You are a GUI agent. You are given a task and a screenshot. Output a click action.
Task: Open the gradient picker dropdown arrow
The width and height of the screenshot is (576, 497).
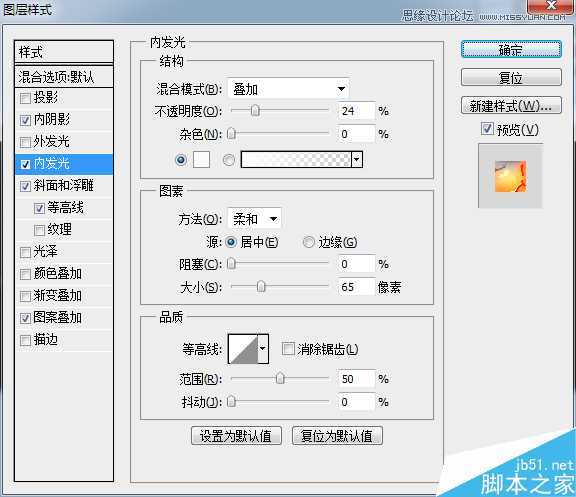click(x=357, y=159)
